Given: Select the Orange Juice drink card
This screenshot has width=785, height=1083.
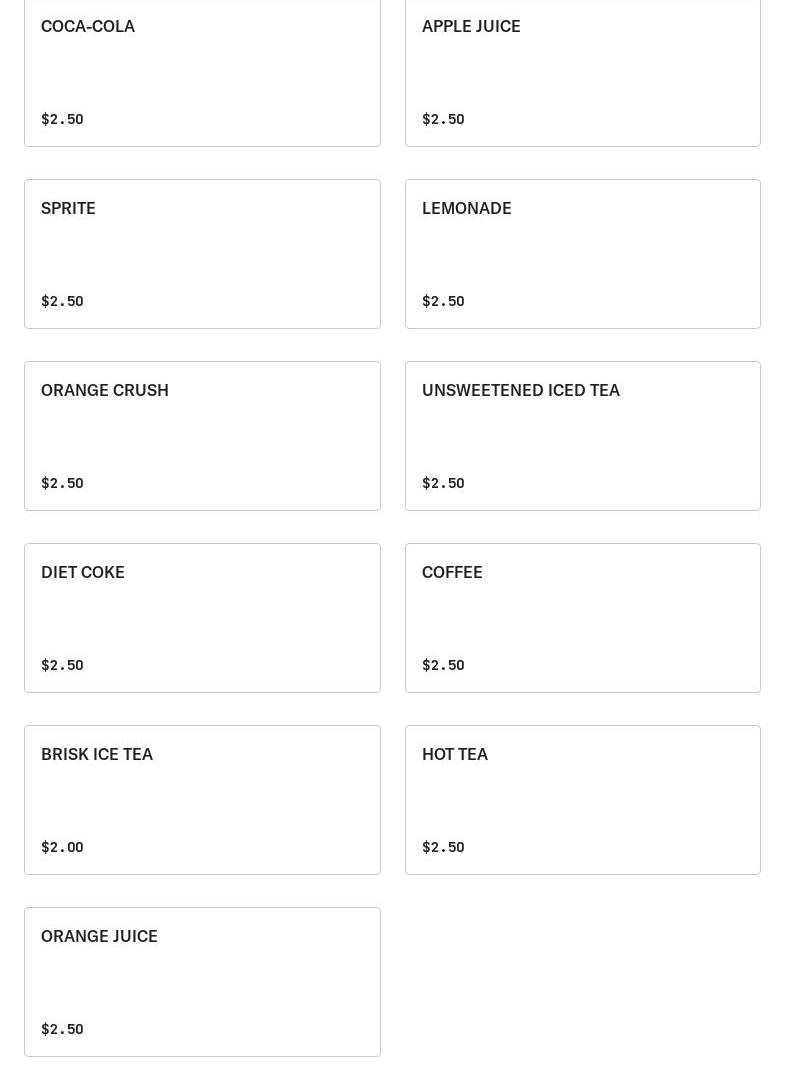Looking at the screenshot, I should point(202,982).
